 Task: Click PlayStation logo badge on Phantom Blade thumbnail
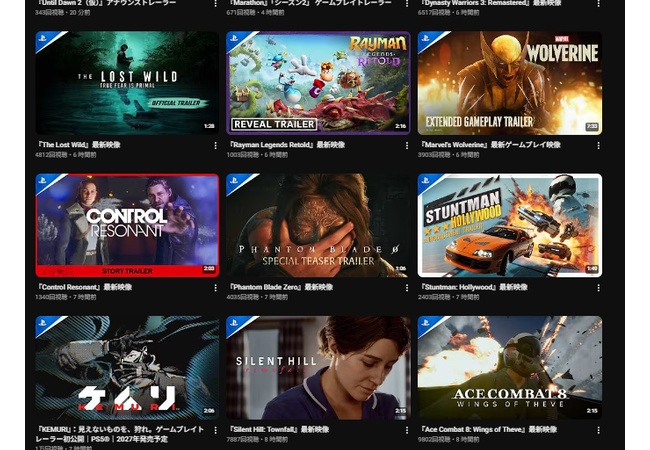point(234,181)
